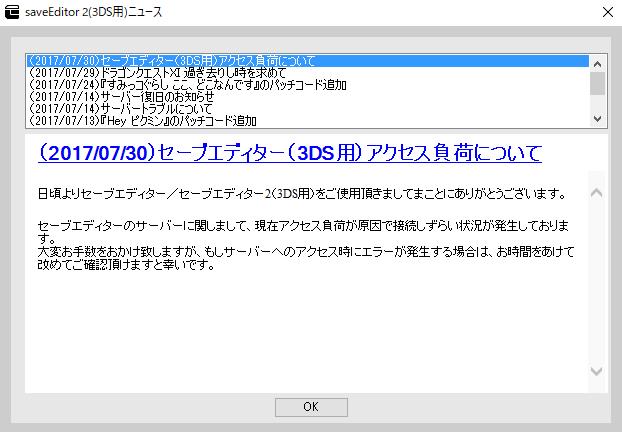This screenshot has width=622, height=432.
Task: Click the article pane scroll-down arrow
Action: click(597, 371)
